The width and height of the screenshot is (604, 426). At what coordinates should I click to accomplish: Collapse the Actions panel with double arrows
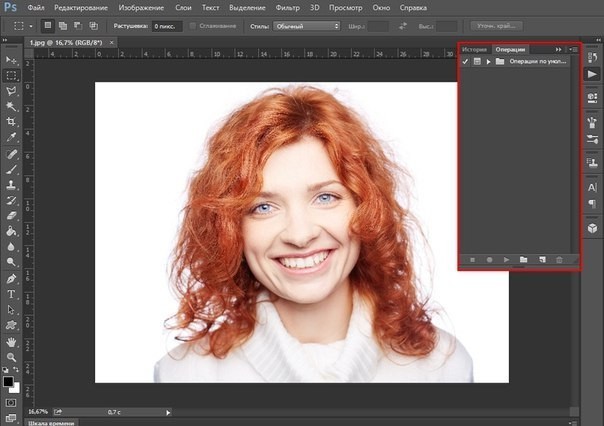point(558,49)
